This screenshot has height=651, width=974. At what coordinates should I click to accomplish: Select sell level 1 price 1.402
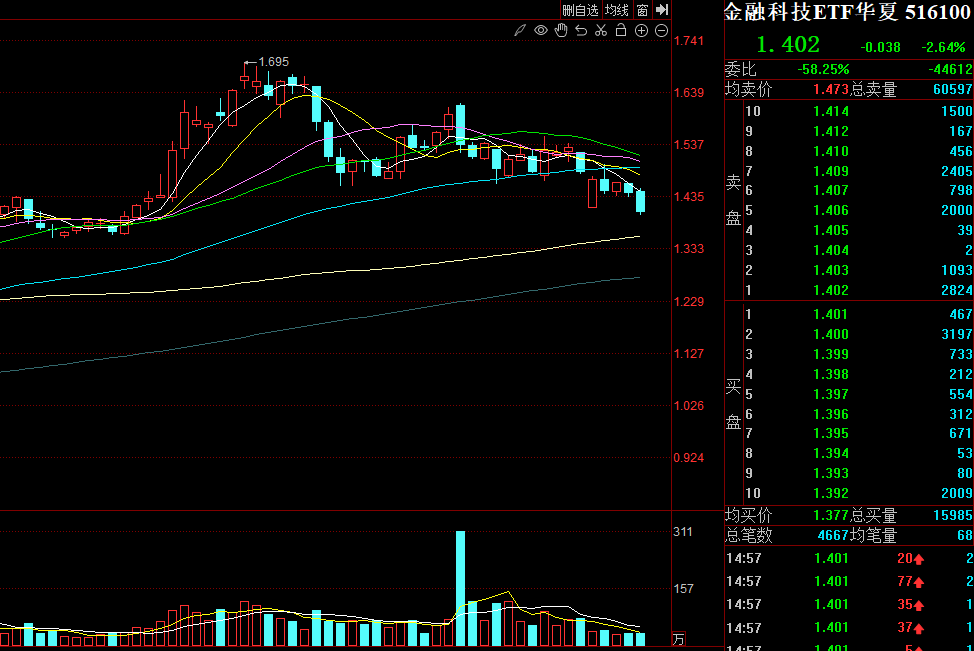(x=830, y=291)
